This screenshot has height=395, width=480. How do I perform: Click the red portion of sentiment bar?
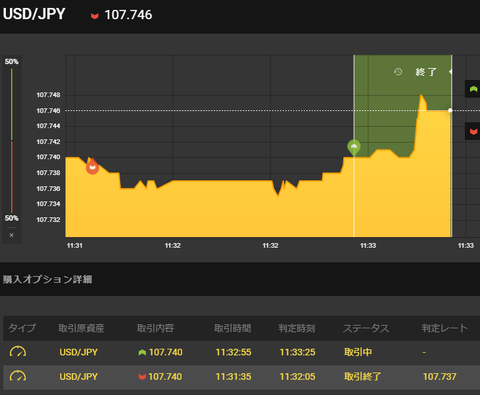click(12, 177)
